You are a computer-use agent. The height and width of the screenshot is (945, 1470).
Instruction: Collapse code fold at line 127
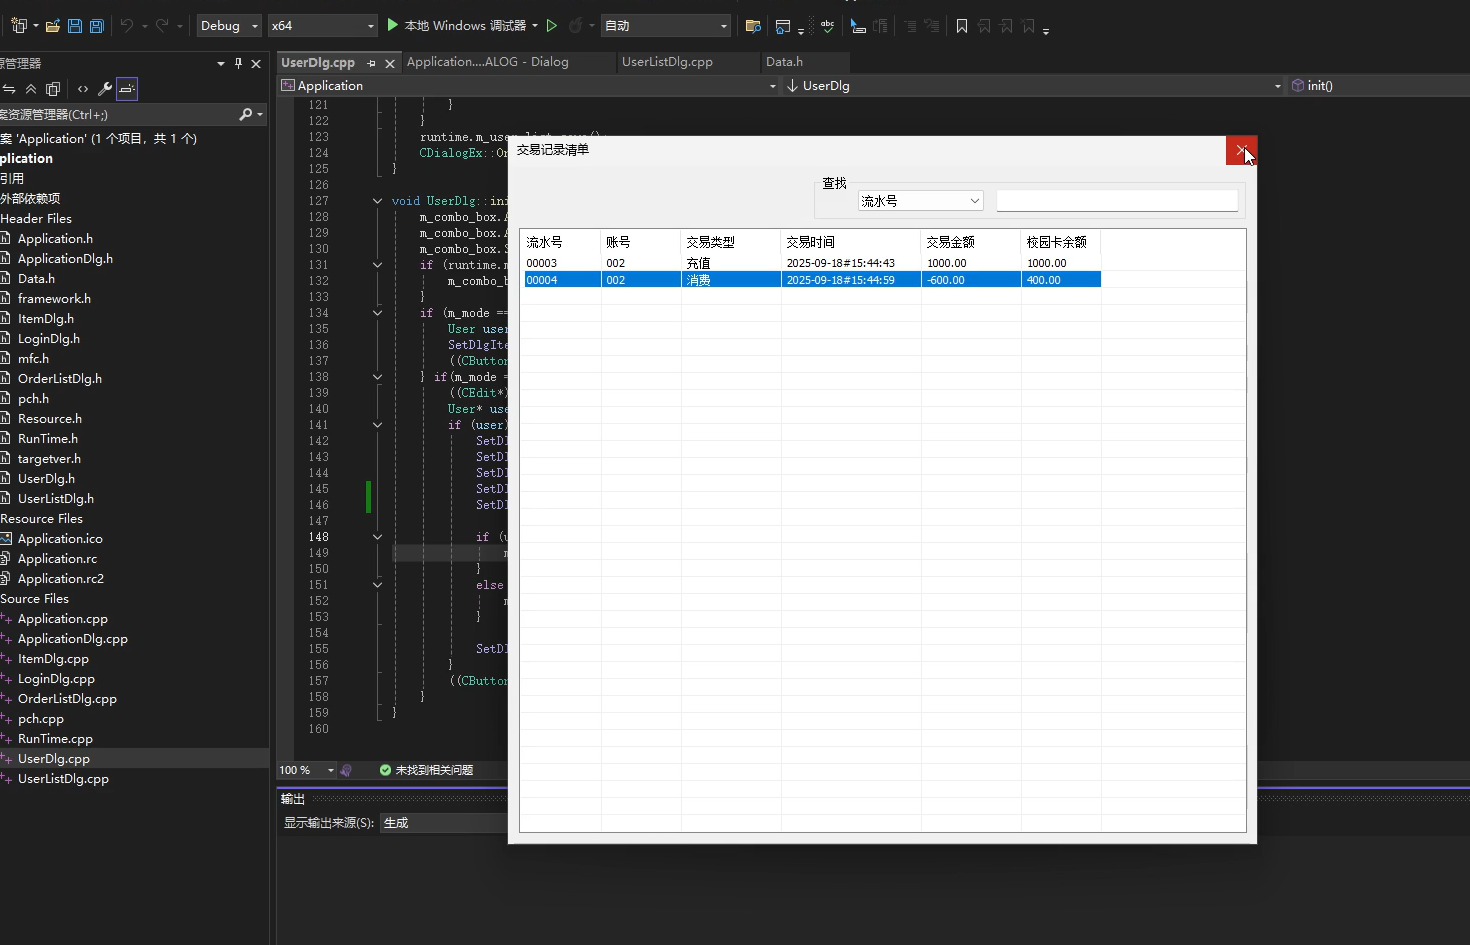click(x=377, y=201)
